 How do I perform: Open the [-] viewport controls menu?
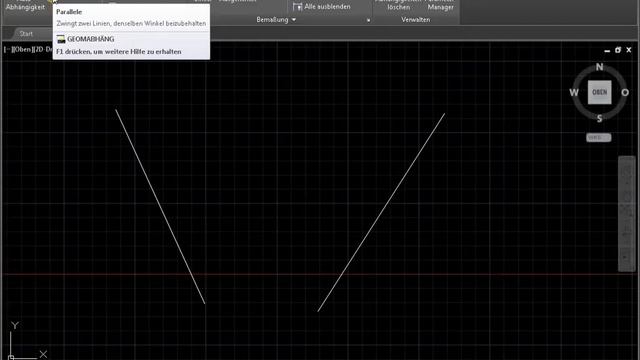click(x=7, y=49)
